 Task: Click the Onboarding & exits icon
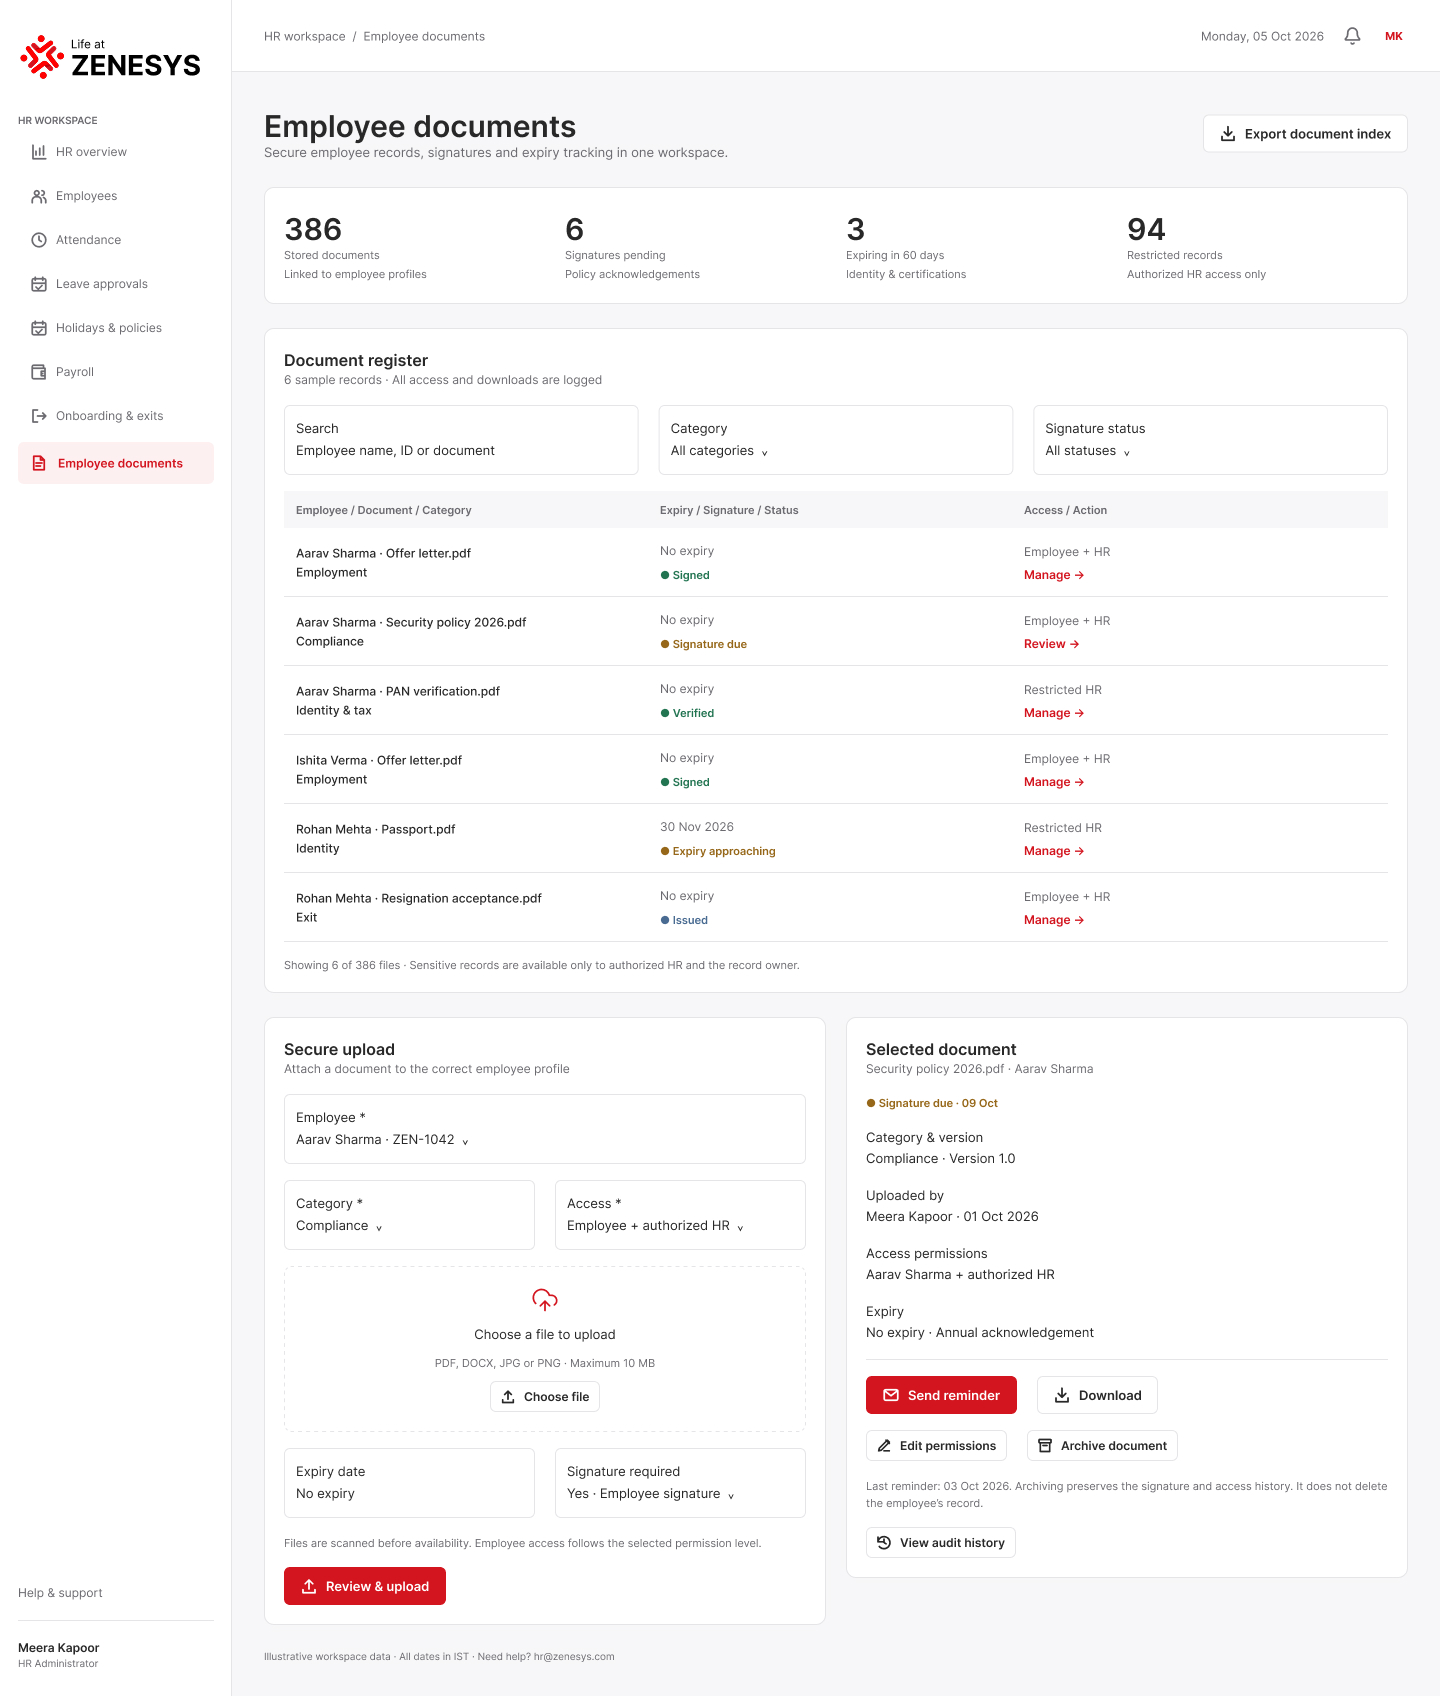point(39,416)
